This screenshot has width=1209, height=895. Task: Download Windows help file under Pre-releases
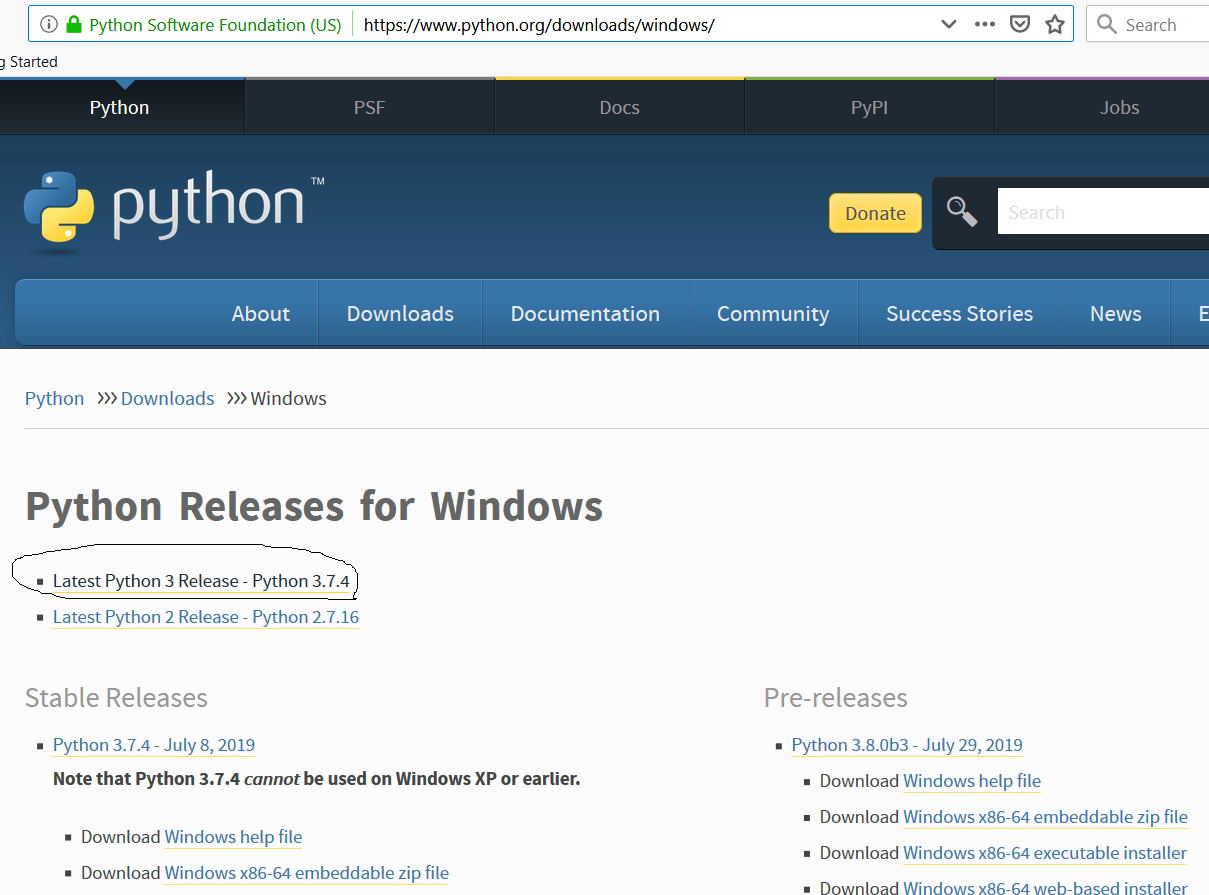point(972,781)
